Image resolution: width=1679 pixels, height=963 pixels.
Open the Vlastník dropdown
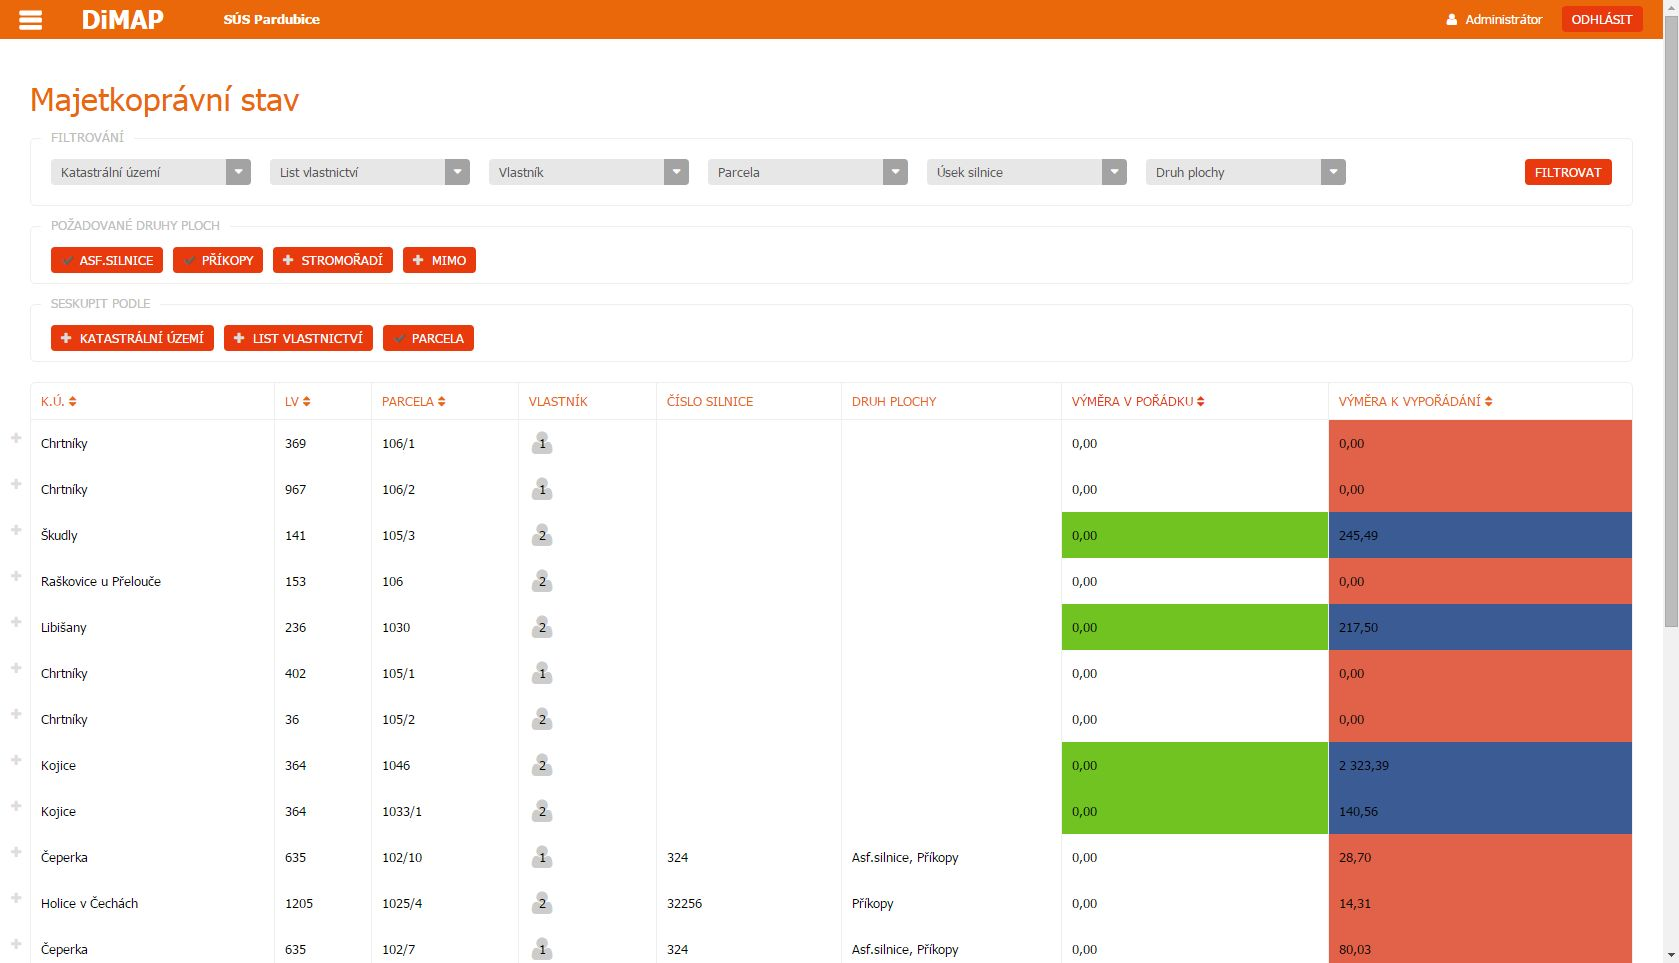(588, 172)
